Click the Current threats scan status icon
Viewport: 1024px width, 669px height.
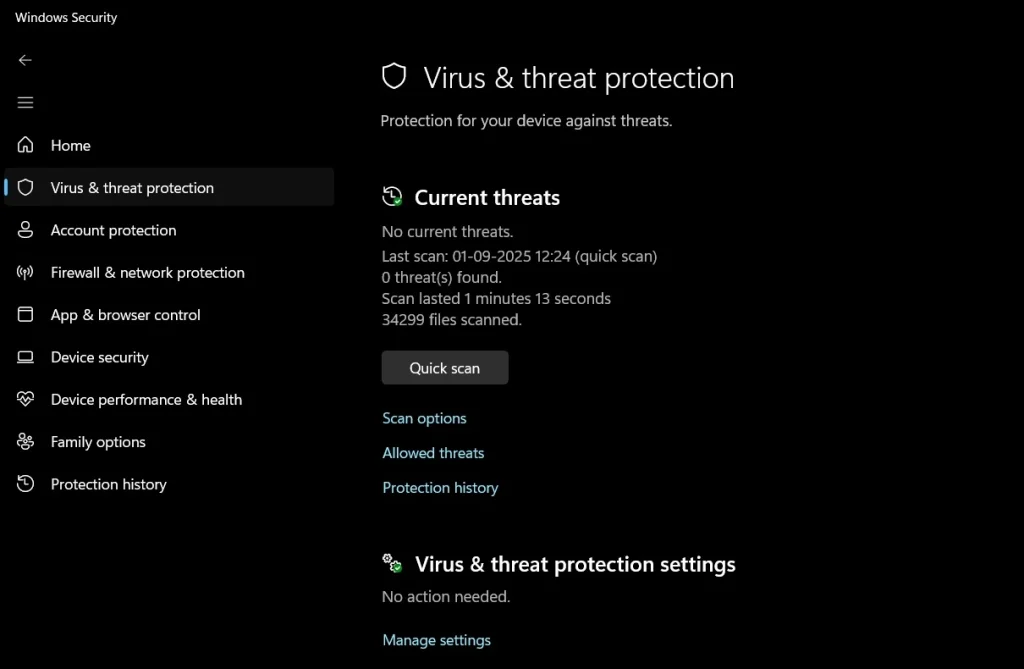[x=392, y=196]
